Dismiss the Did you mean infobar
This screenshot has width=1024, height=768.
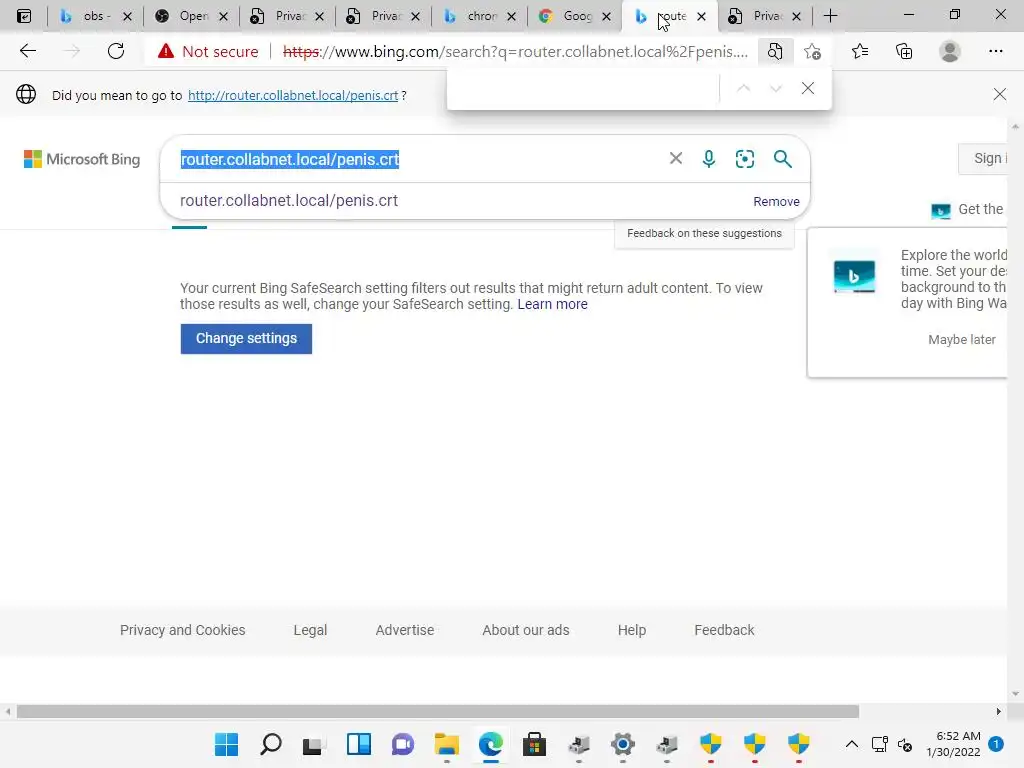click(999, 95)
